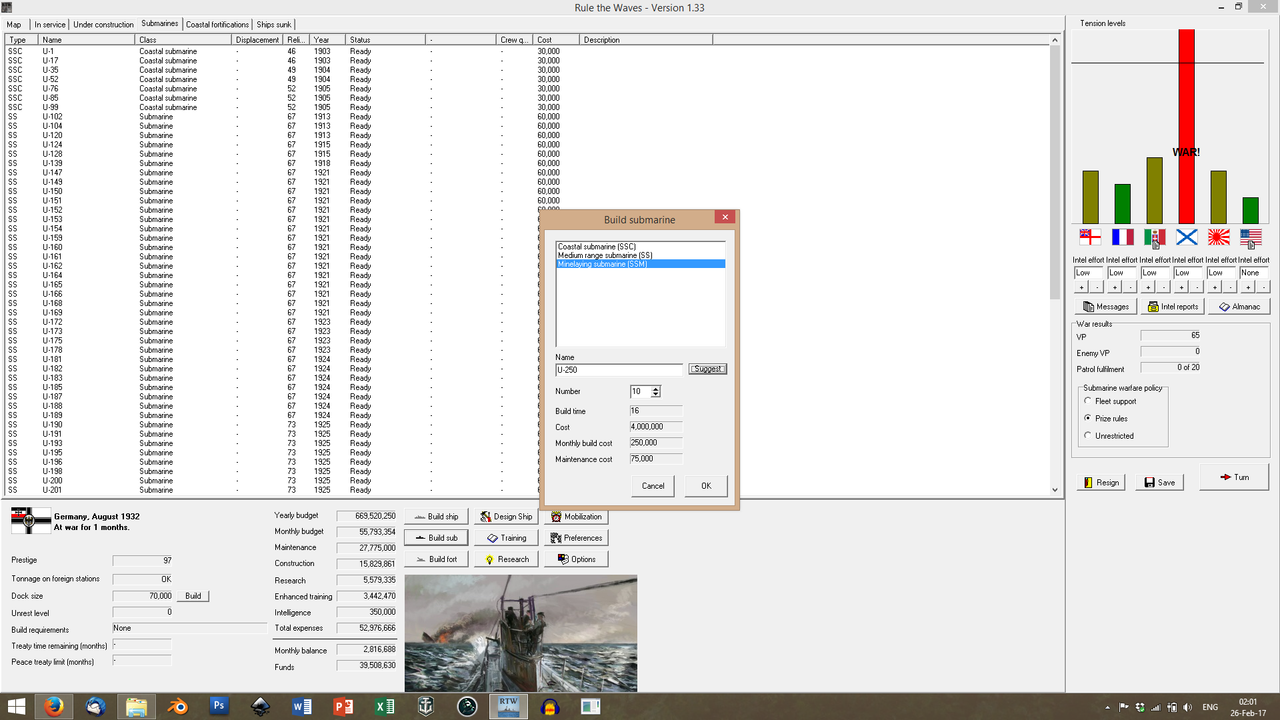Viewport: 1280px width, 720px height.
Task: Switch to the Ships sunk tab
Action: (x=274, y=24)
